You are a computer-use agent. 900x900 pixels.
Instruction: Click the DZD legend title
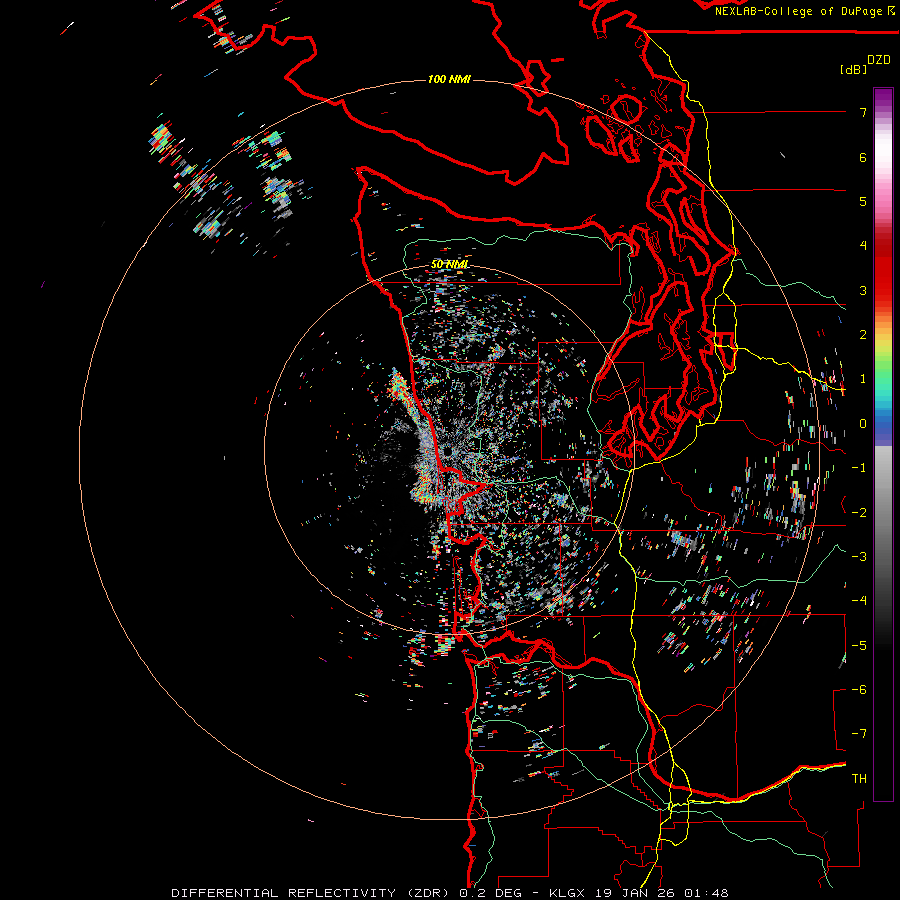tap(879, 60)
